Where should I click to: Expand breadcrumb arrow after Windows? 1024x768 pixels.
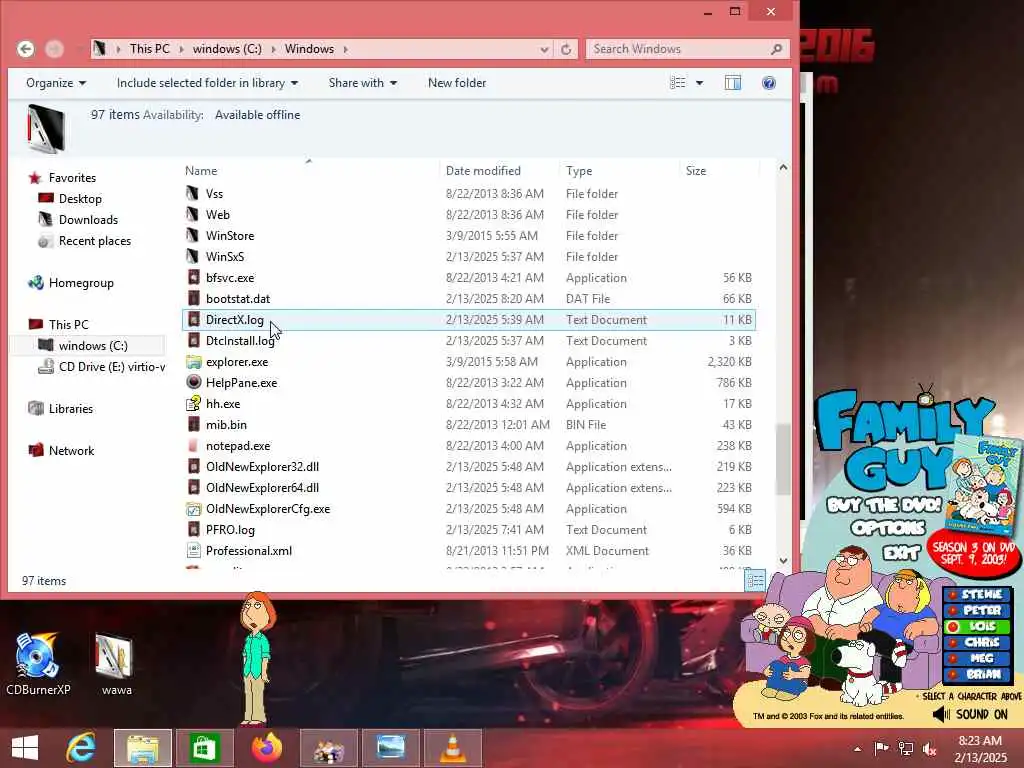coord(345,49)
